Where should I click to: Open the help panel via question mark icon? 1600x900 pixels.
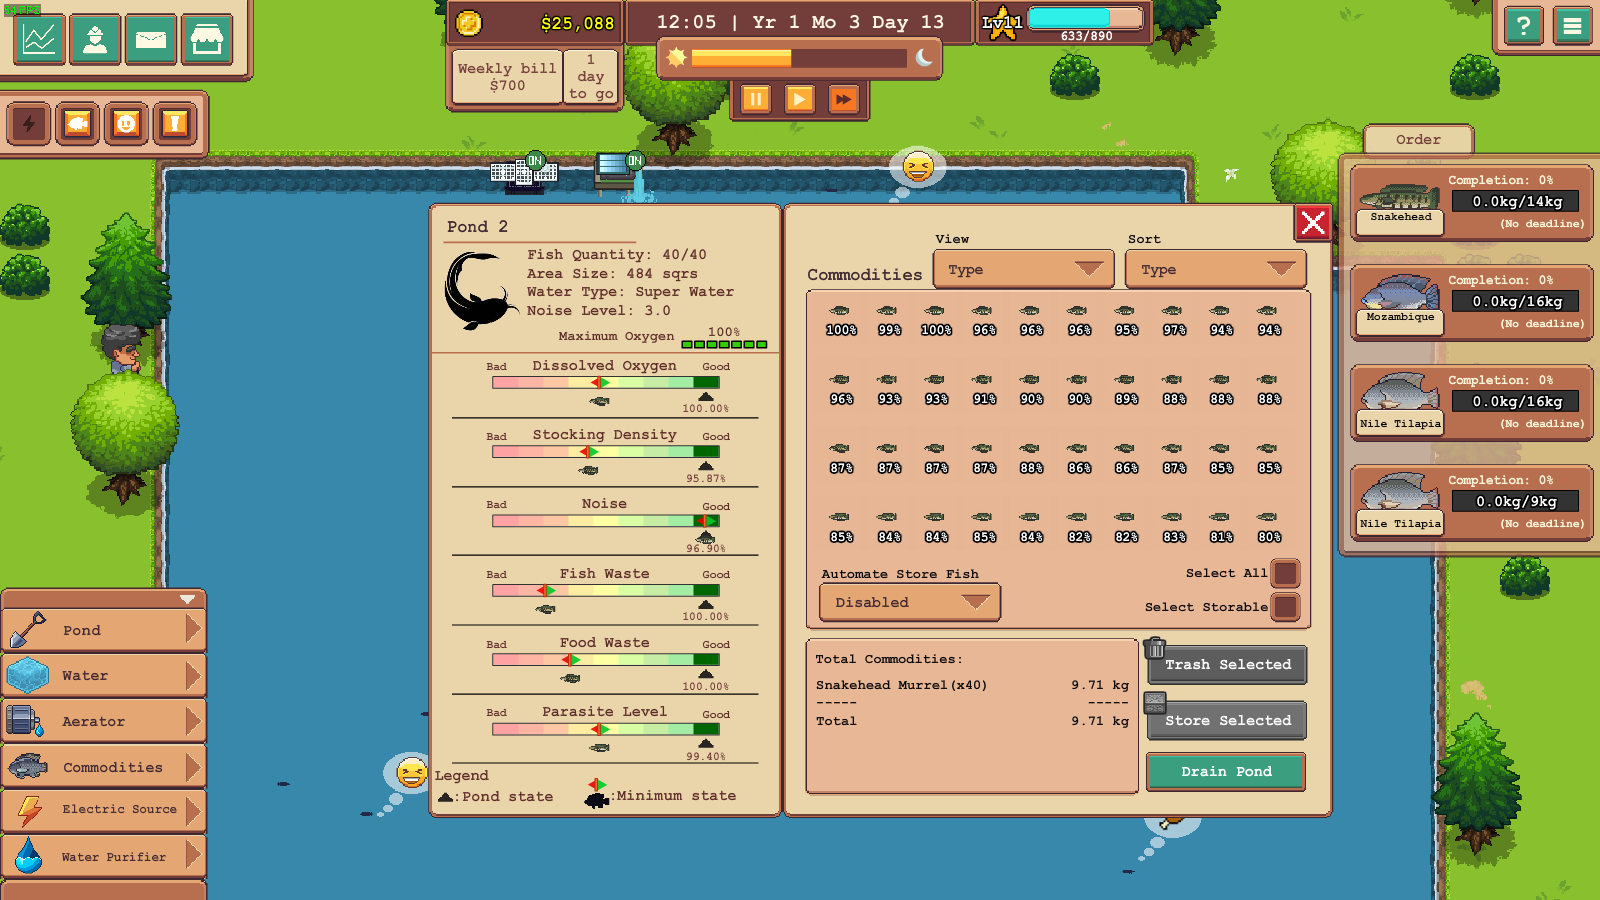[1522, 26]
